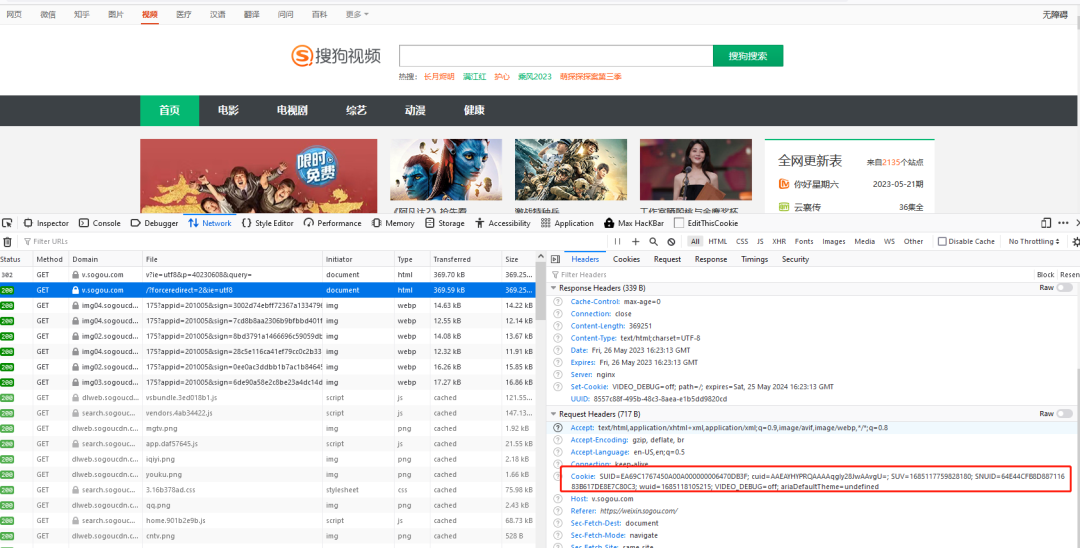Clear network log with trash icon
This screenshot has width=1080, height=548.
8,242
